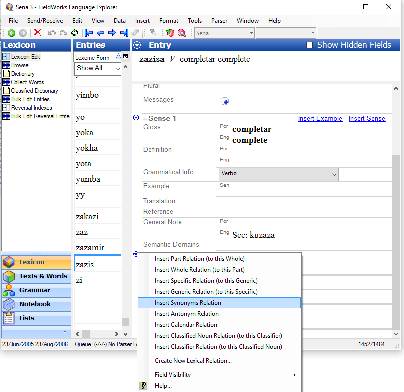Screen dimensions: 404x392
Task: Open the writing system dropdown in toolbar
Action: tap(251, 33)
